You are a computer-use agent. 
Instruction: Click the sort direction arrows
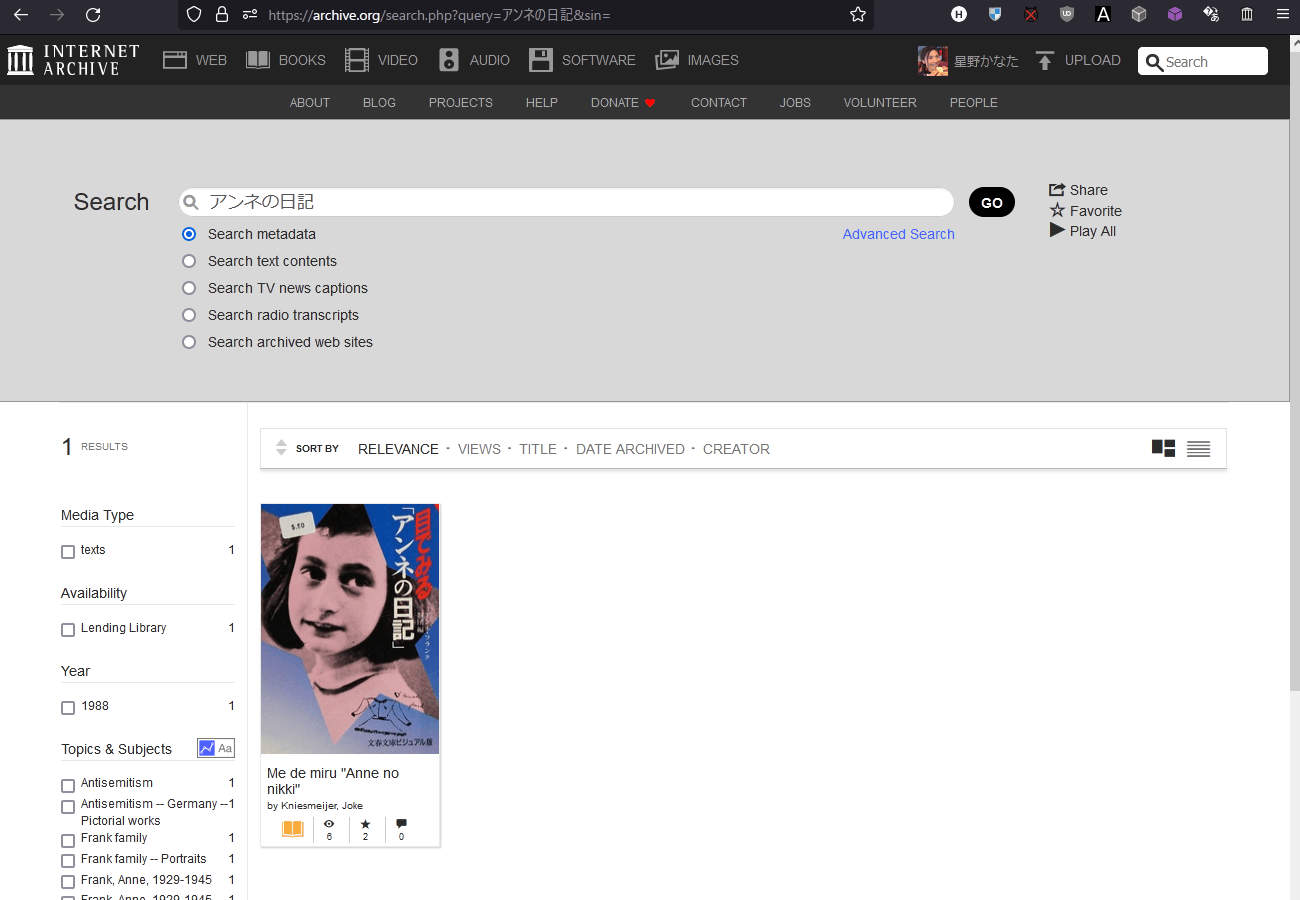[x=281, y=448]
